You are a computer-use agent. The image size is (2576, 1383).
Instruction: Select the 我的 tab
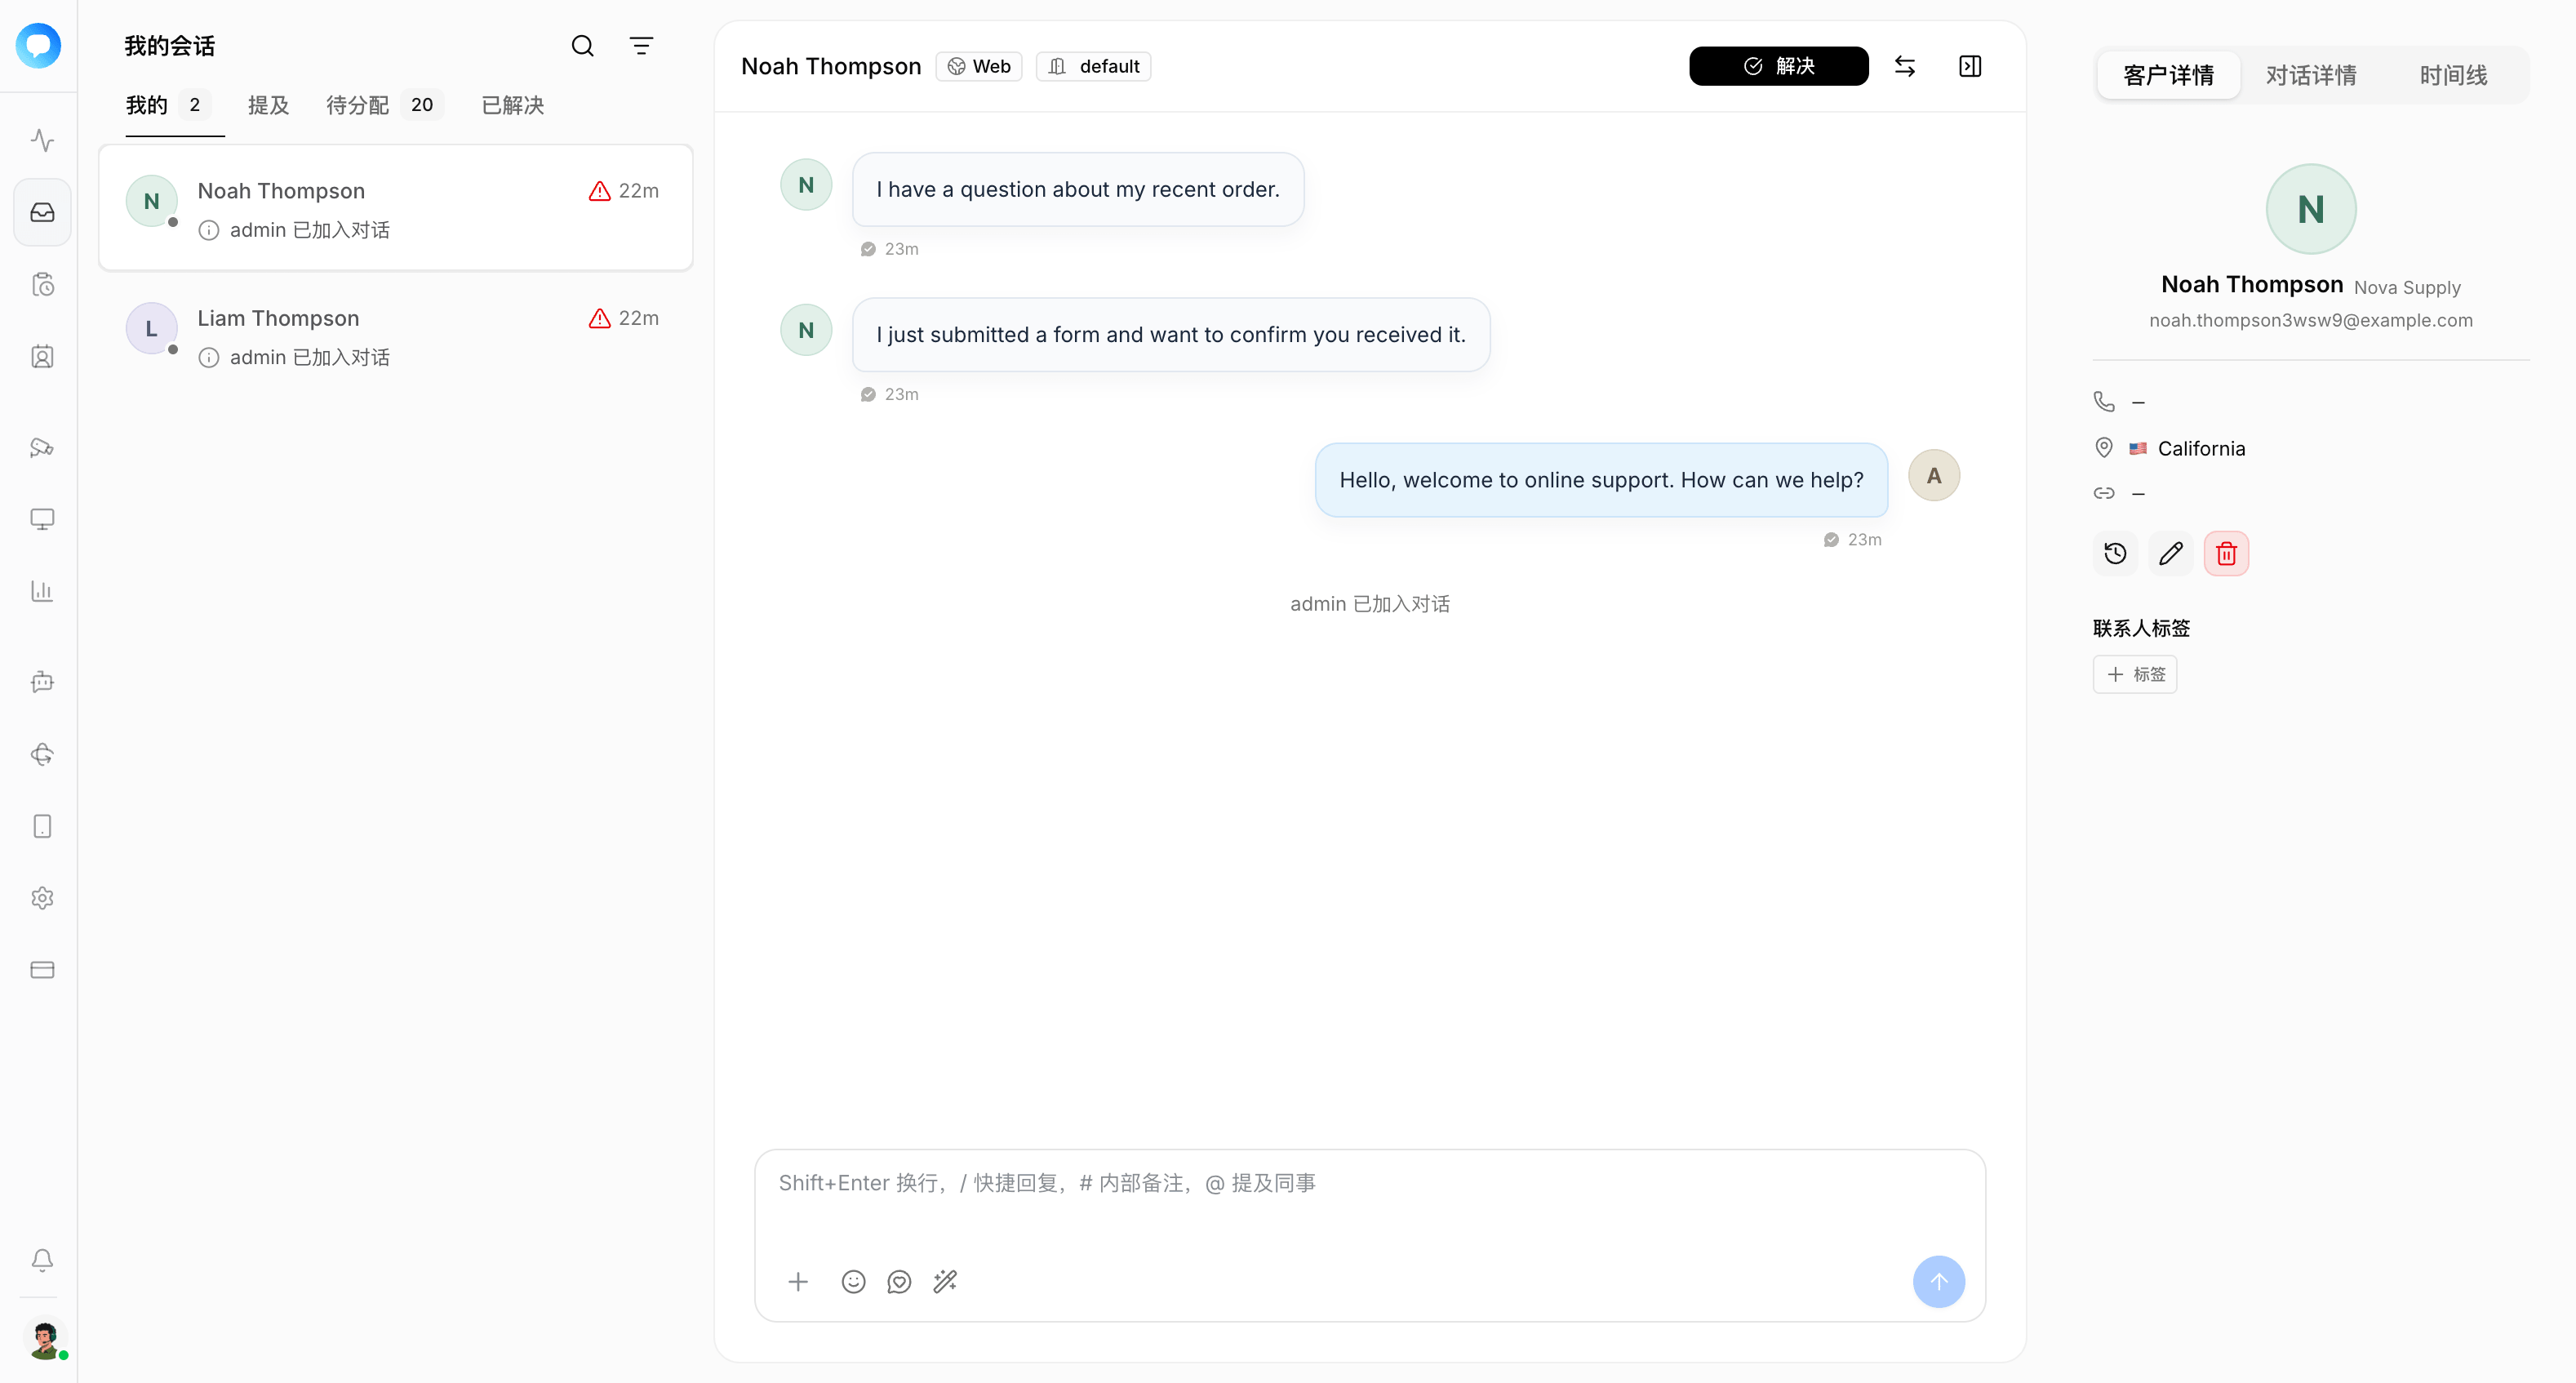[168, 105]
